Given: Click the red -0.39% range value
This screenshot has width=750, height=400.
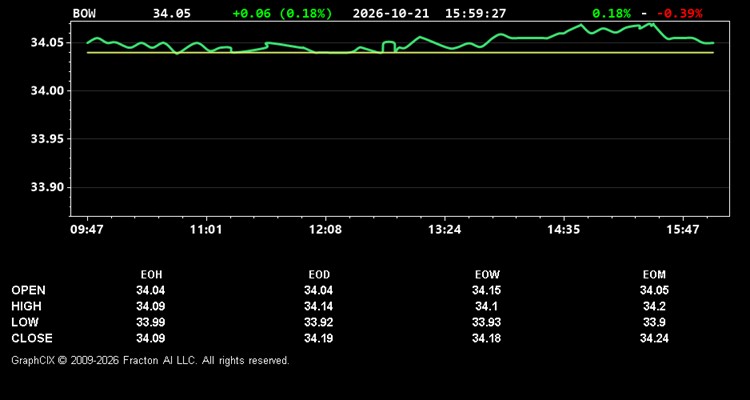Looking at the screenshot, I should 680,13.
